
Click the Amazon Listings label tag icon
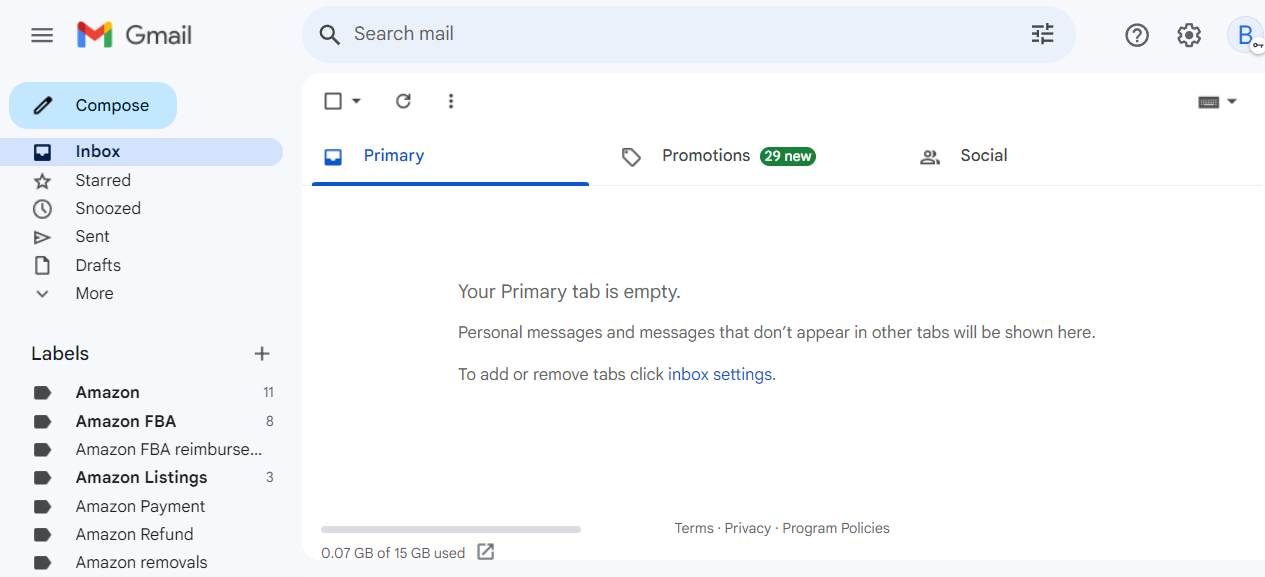42,478
